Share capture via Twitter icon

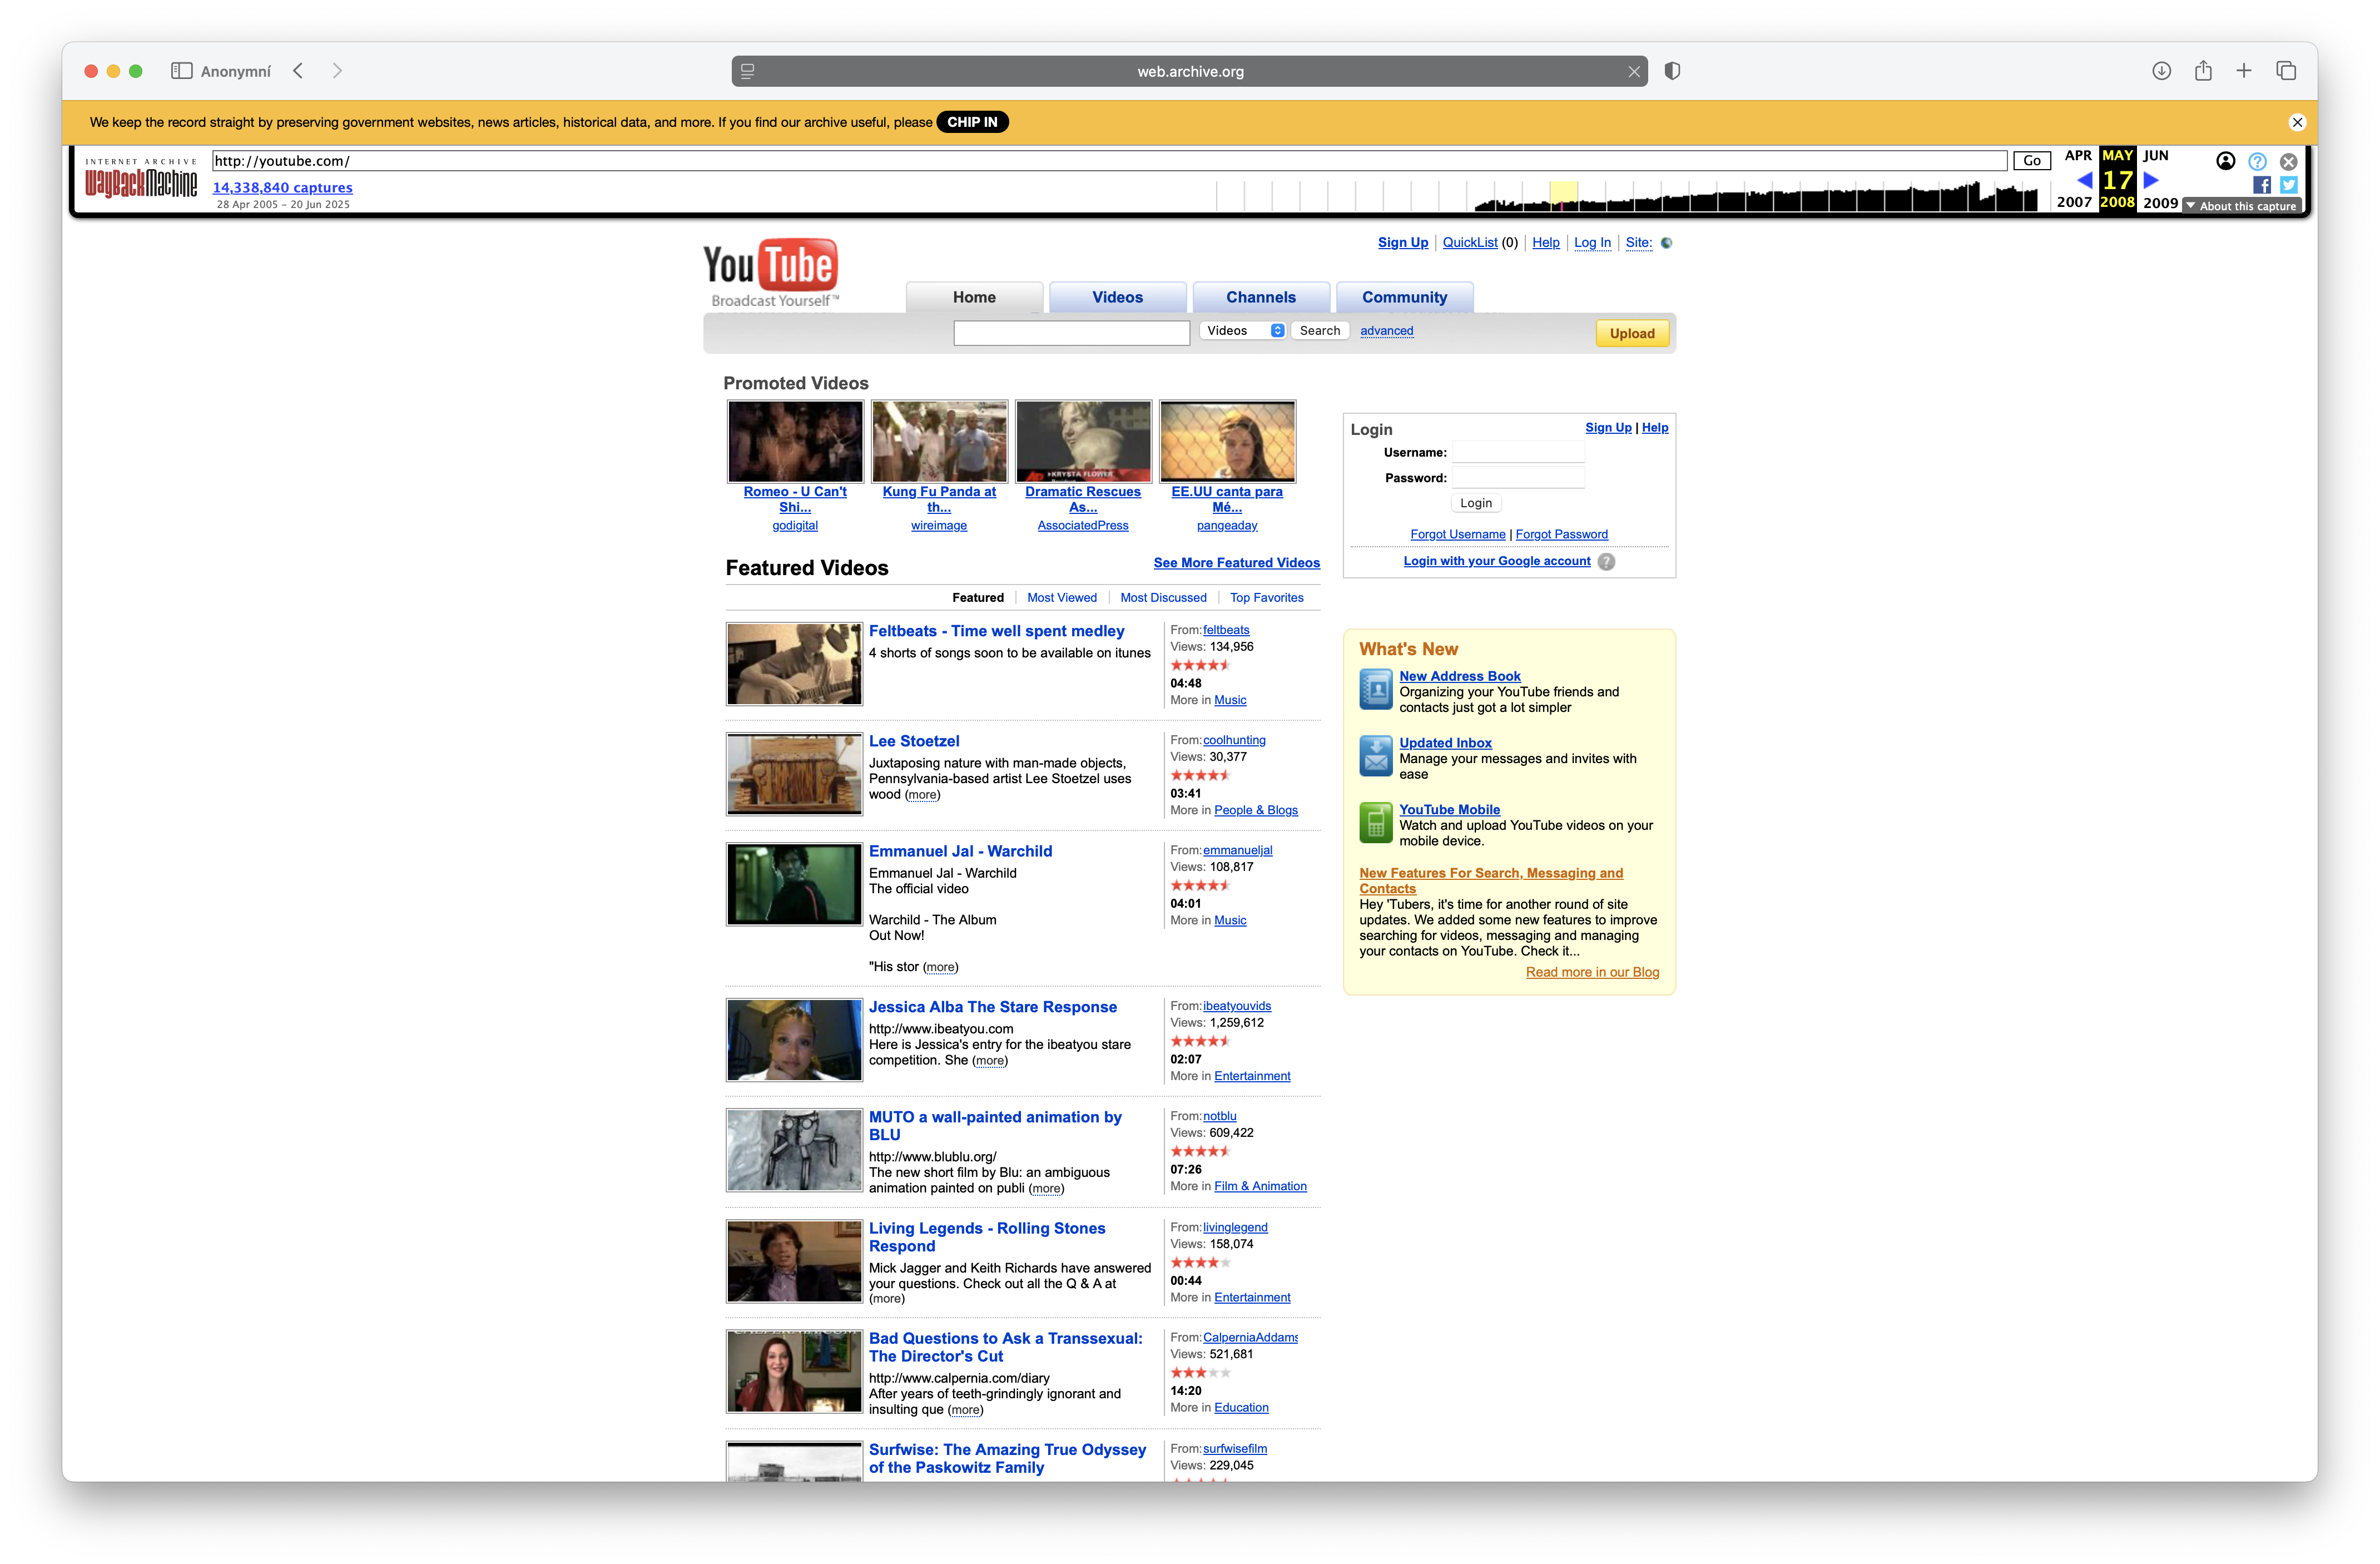pos(2288,185)
